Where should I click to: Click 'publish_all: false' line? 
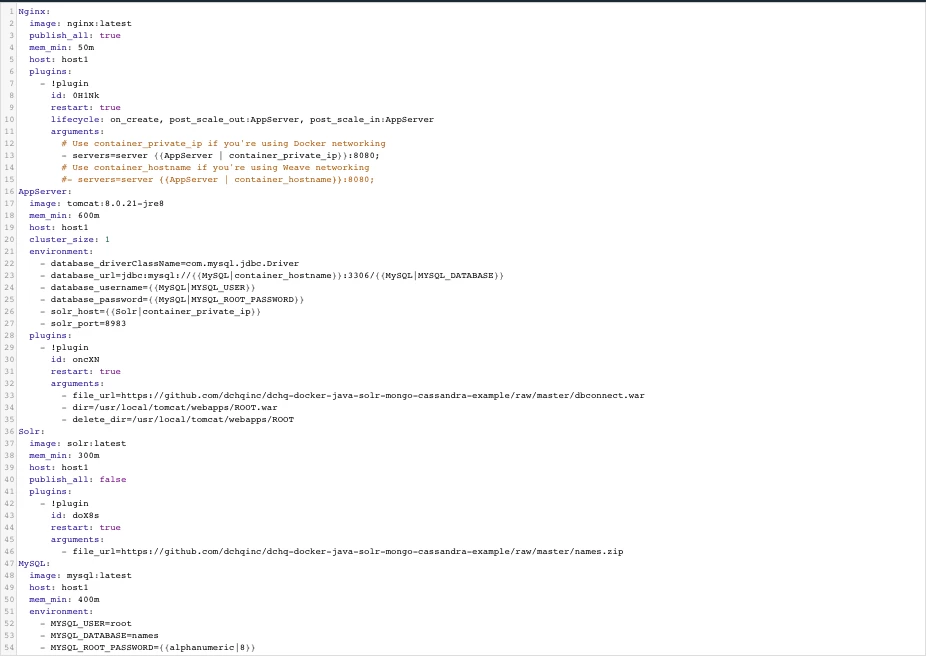click(78, 480)
